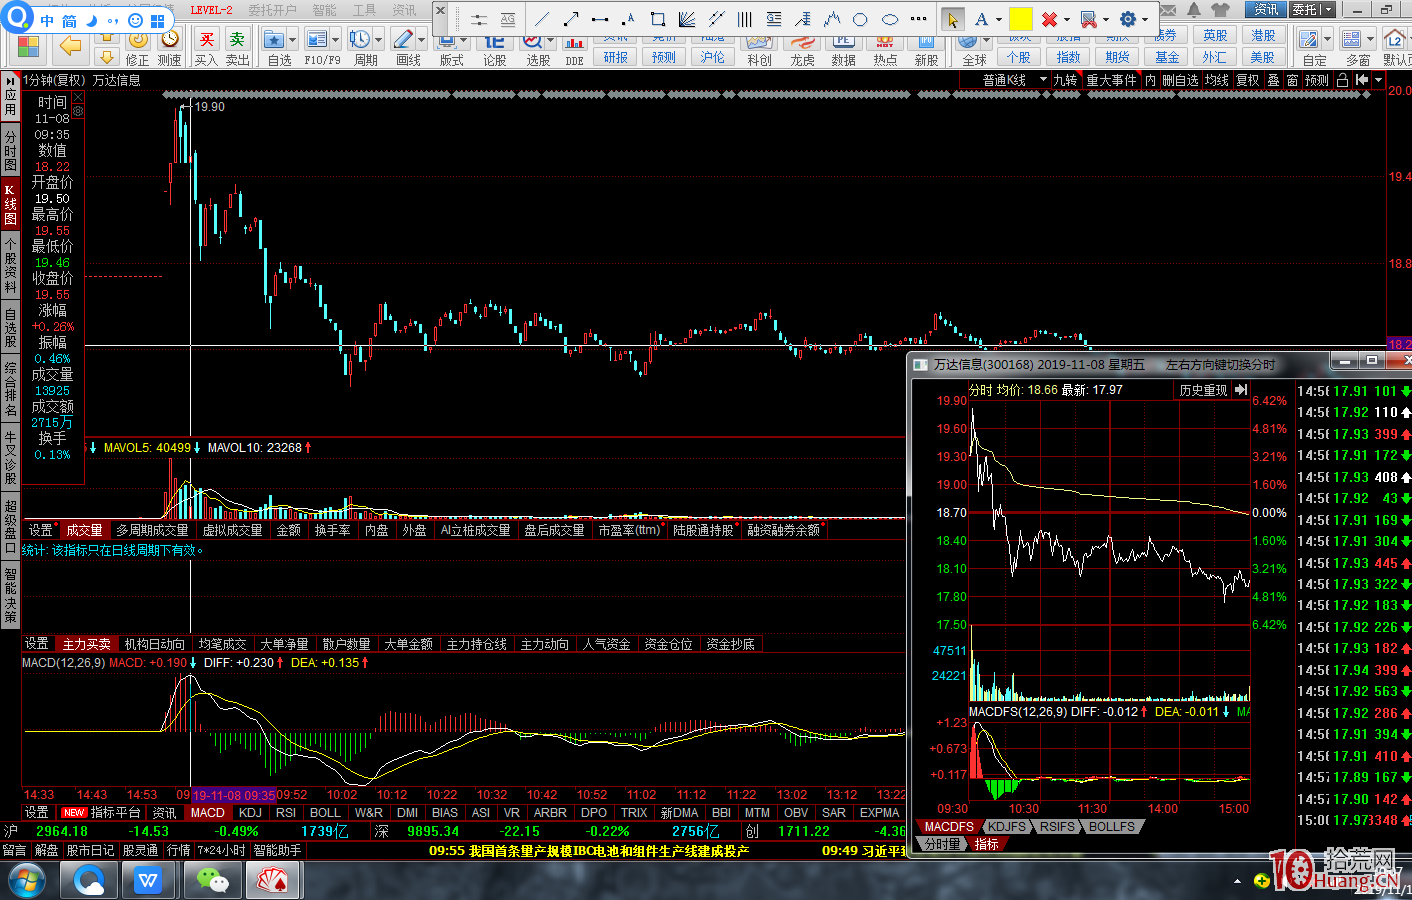The width and height of the screenshot is (1412, 900).
Task: Toggle 九转 indicator overlay
Action: click(1065, 80)
